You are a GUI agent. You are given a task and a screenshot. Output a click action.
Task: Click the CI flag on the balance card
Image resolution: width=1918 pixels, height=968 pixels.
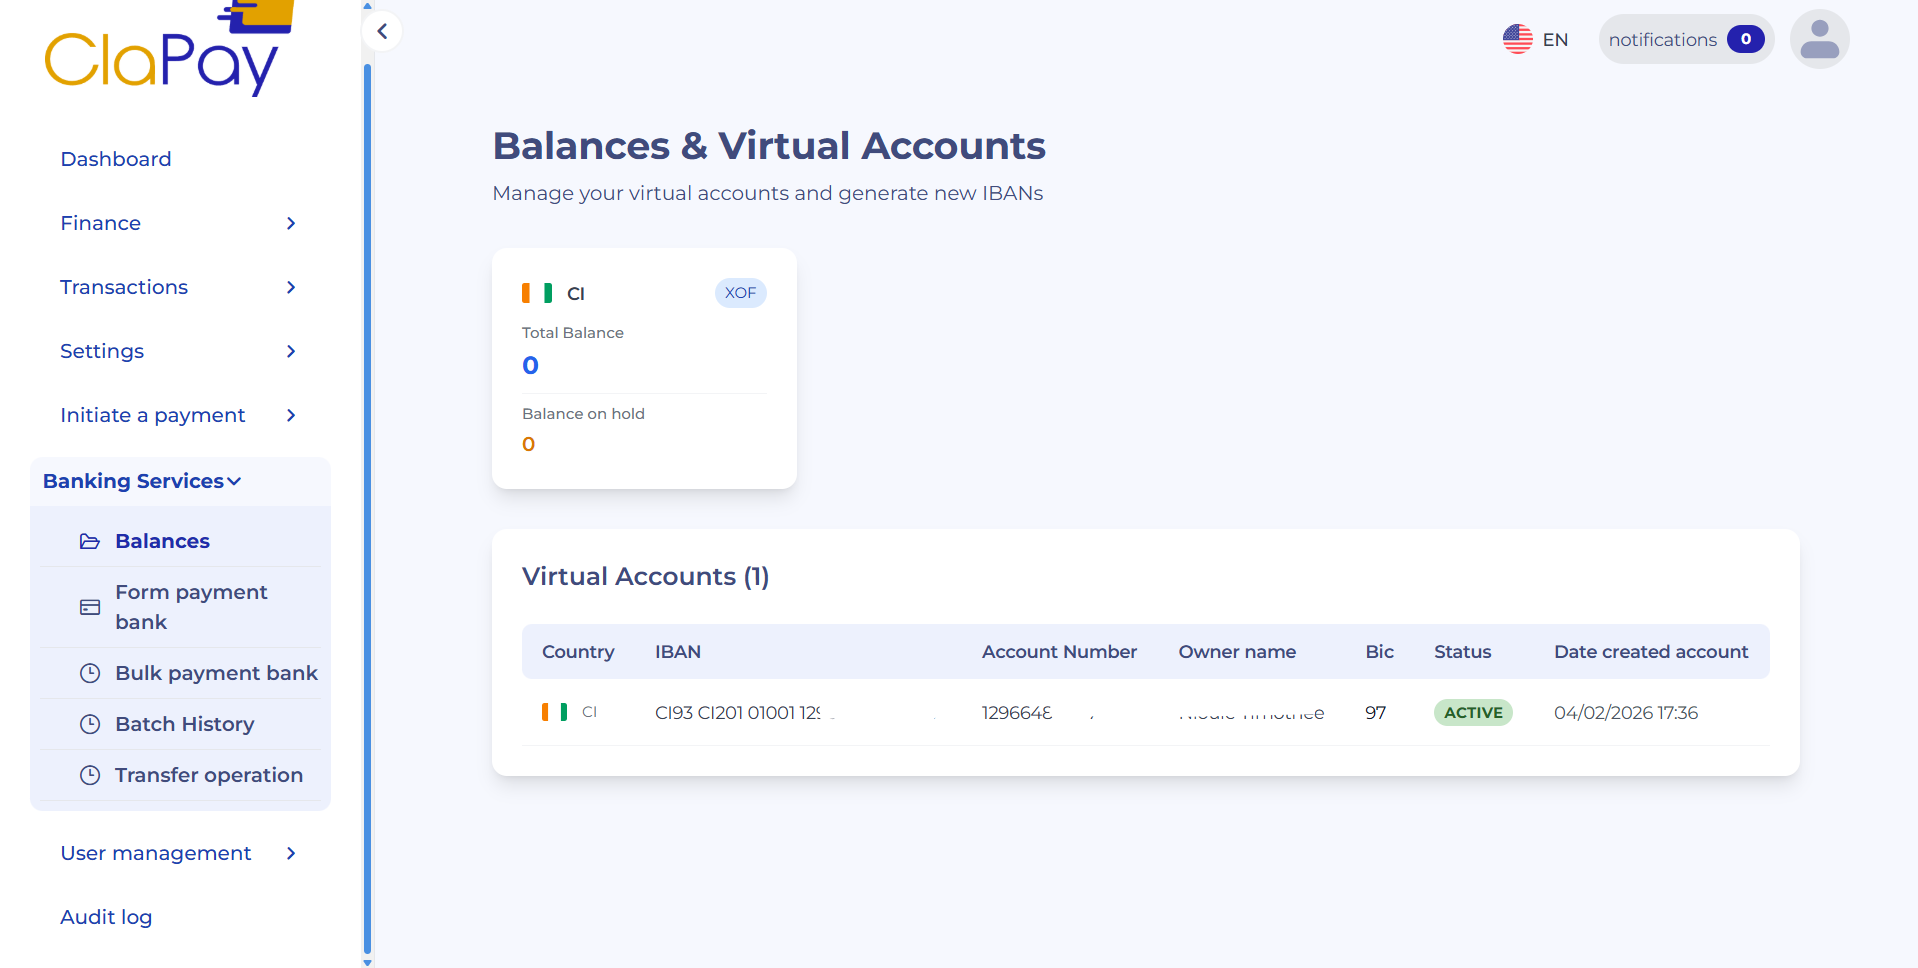click(536, 293)
